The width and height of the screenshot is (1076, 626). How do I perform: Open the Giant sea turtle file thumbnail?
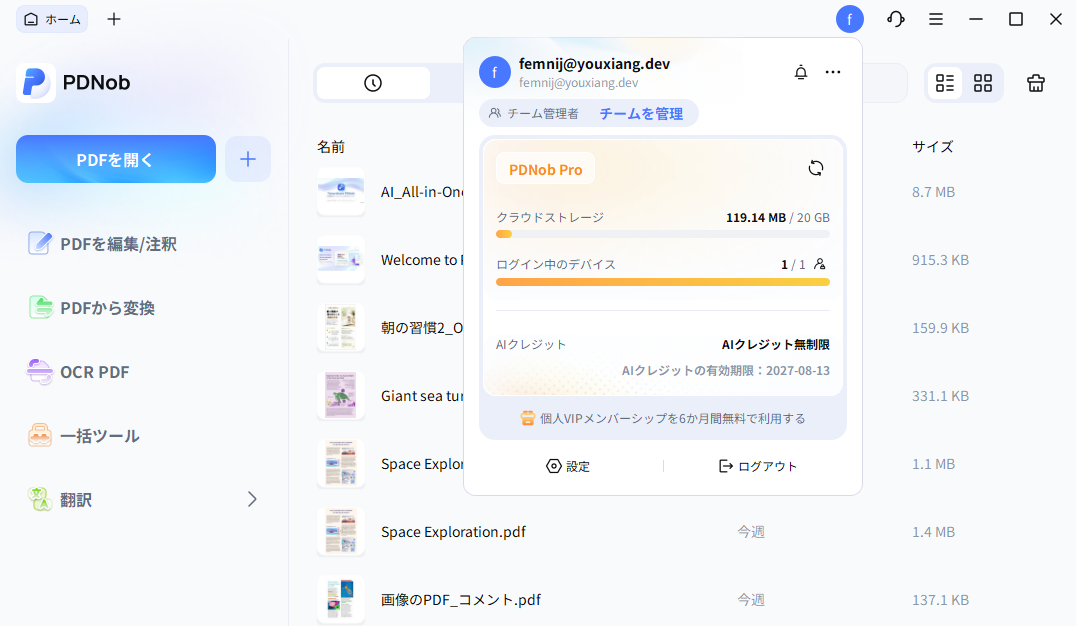click(341, 395)
